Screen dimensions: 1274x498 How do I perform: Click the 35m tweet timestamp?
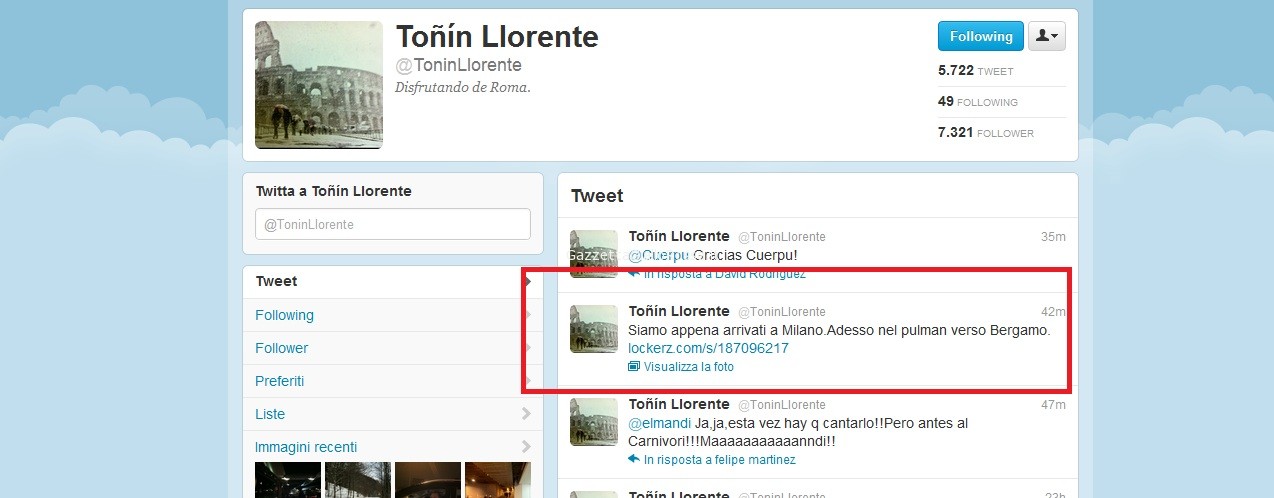[1053, 237]
